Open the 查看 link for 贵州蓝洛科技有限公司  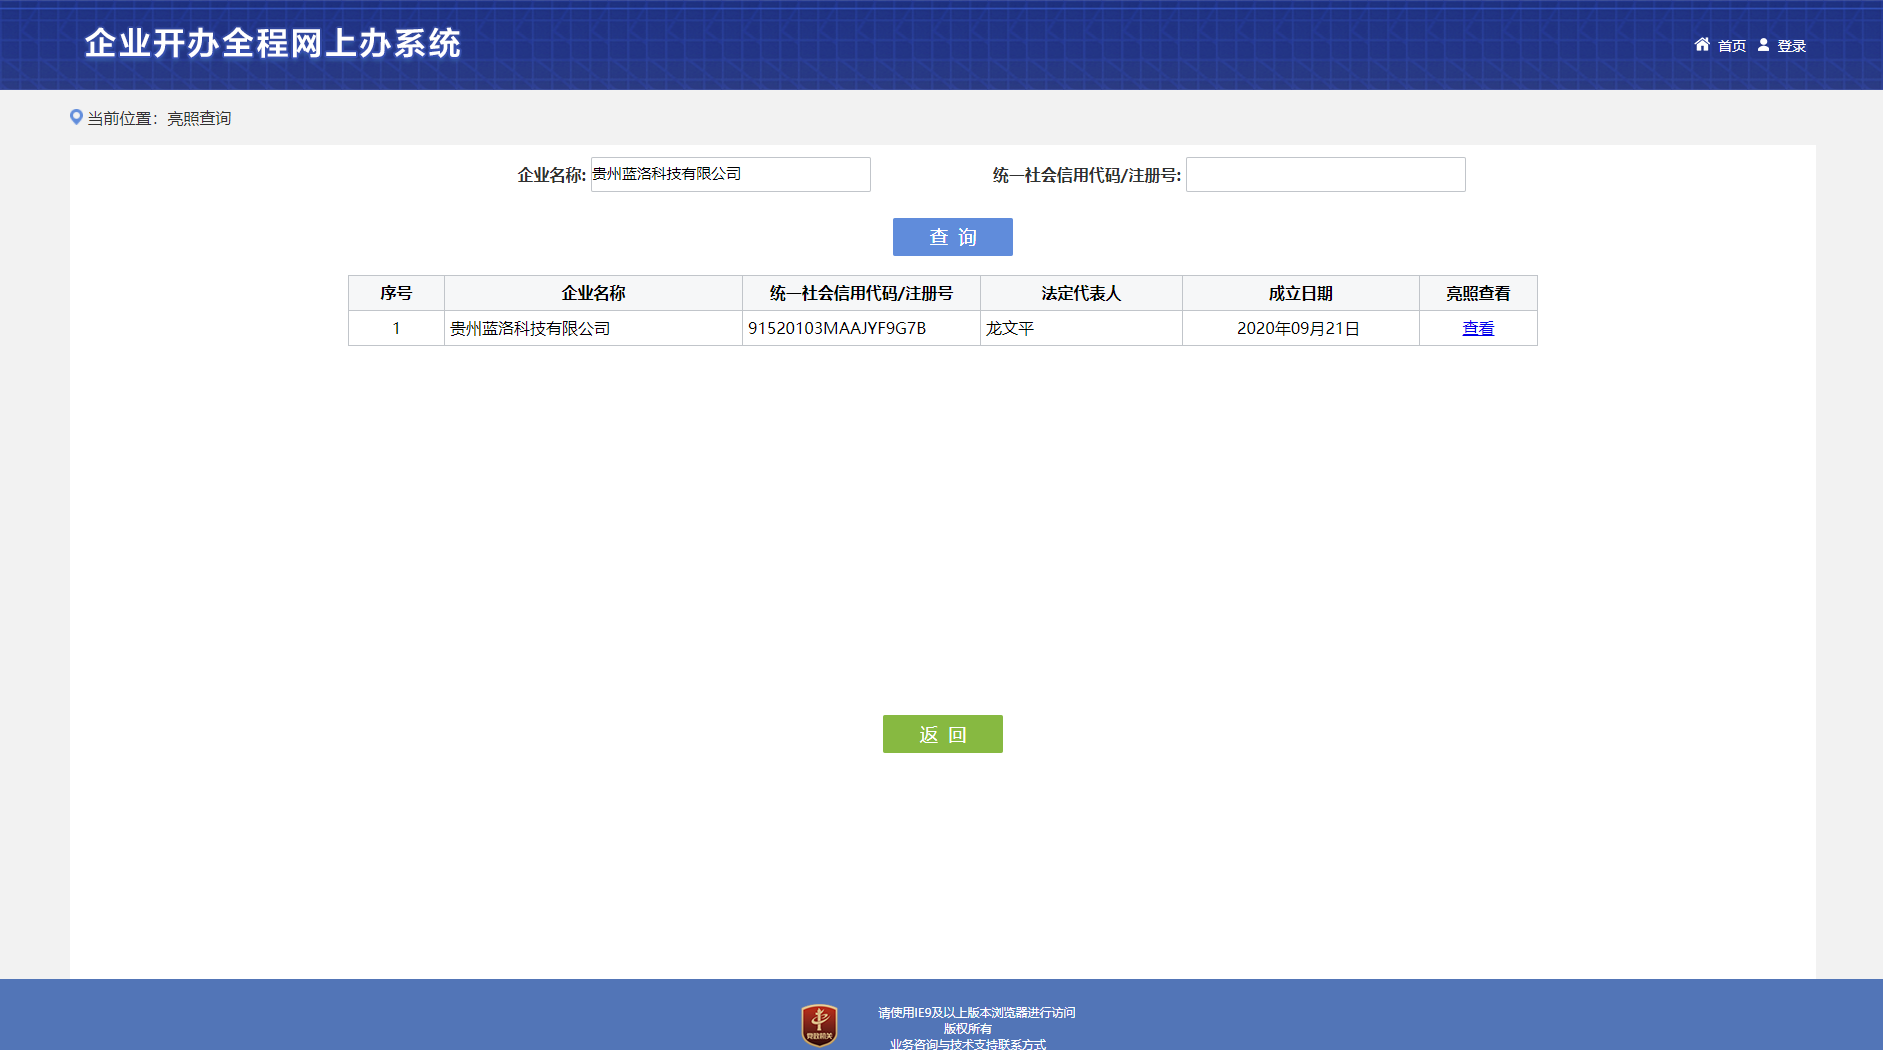1478,328
